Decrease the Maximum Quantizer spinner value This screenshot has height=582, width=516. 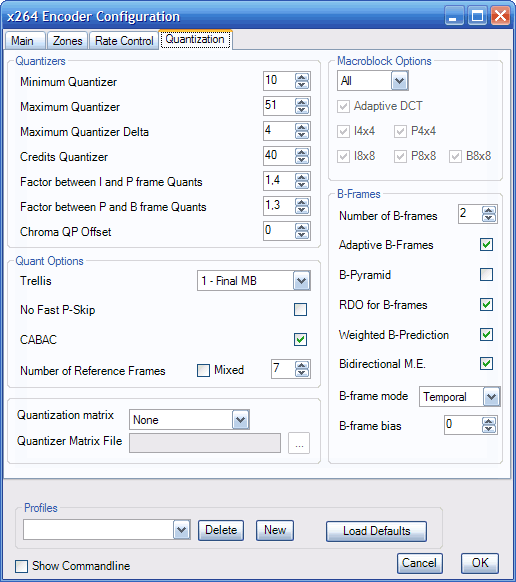301,110
